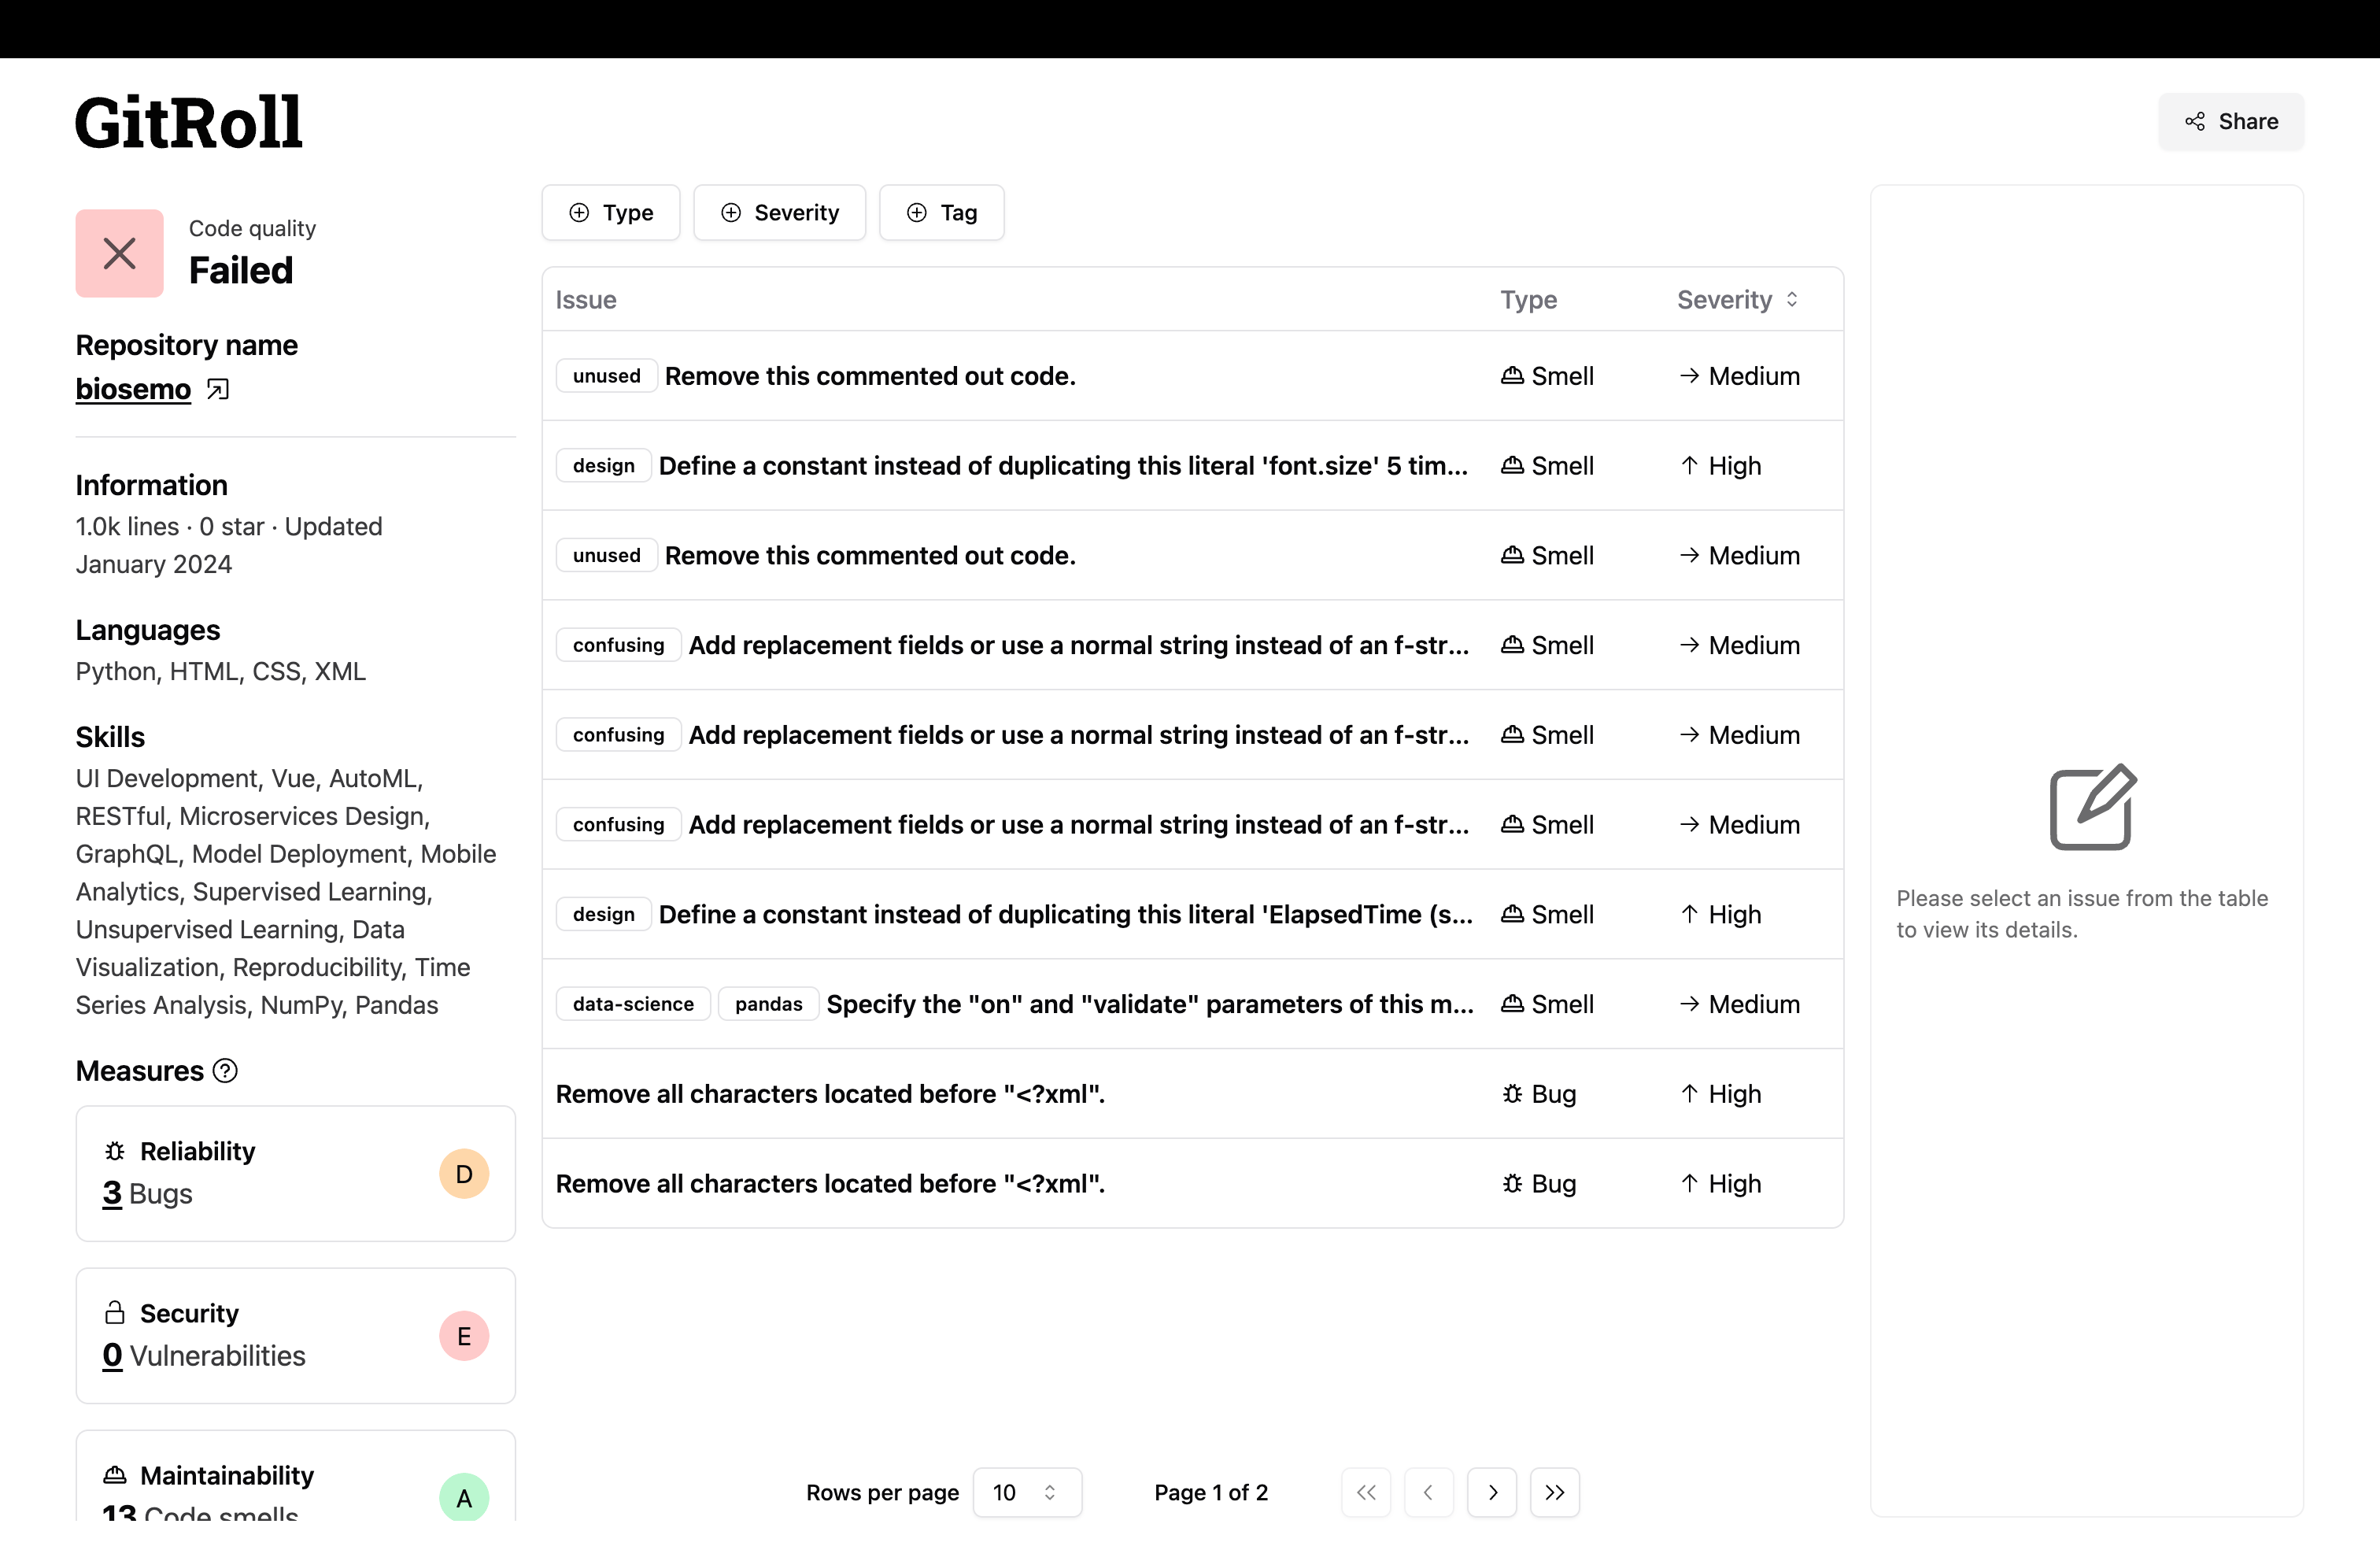Image resolution: width=2380 pixels, height=1546 pixels.
Task: Click the first page double-left arrow
Action: click(x=1365, y=1492)
